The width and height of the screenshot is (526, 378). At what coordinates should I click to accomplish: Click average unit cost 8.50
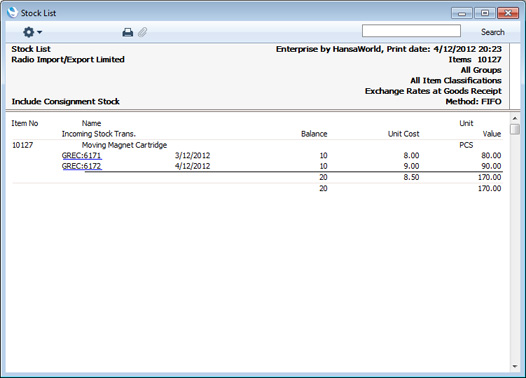[411, 177]
